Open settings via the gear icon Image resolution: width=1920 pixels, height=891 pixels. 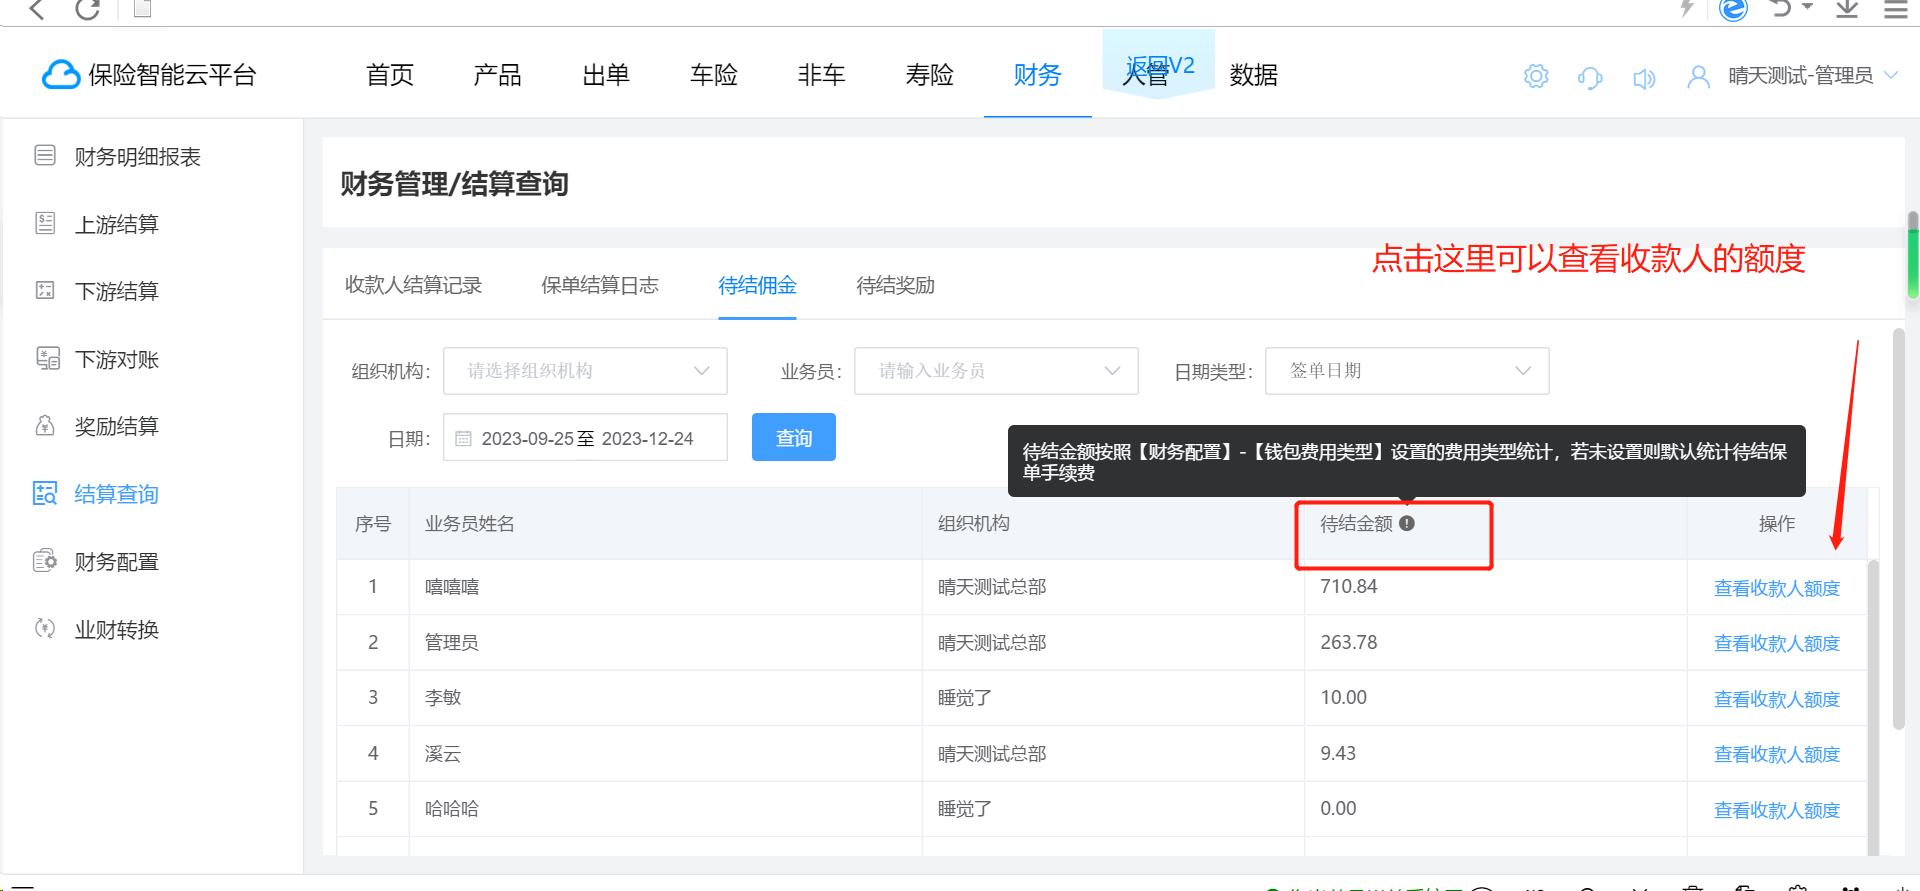tap(1536, 76)
